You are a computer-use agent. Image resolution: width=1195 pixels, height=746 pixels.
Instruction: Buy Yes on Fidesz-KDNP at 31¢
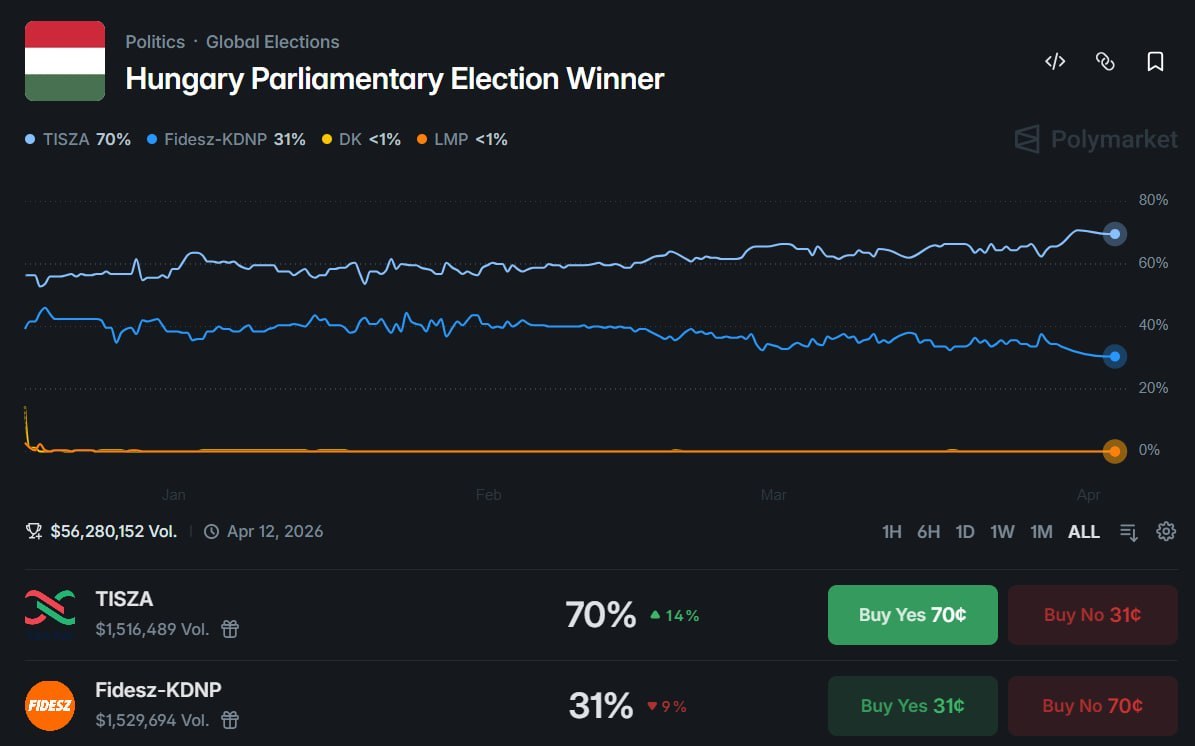[912, 706]
